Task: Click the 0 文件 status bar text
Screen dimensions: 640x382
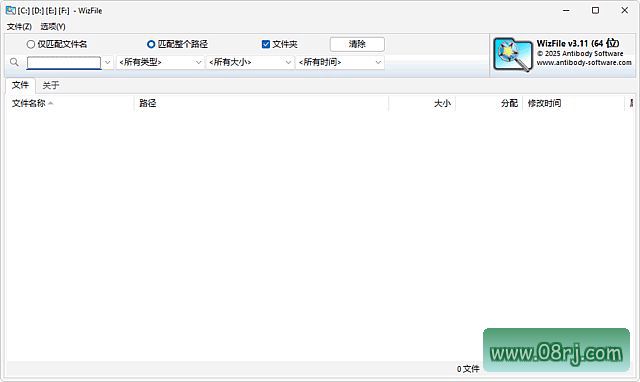Action: 468,369
